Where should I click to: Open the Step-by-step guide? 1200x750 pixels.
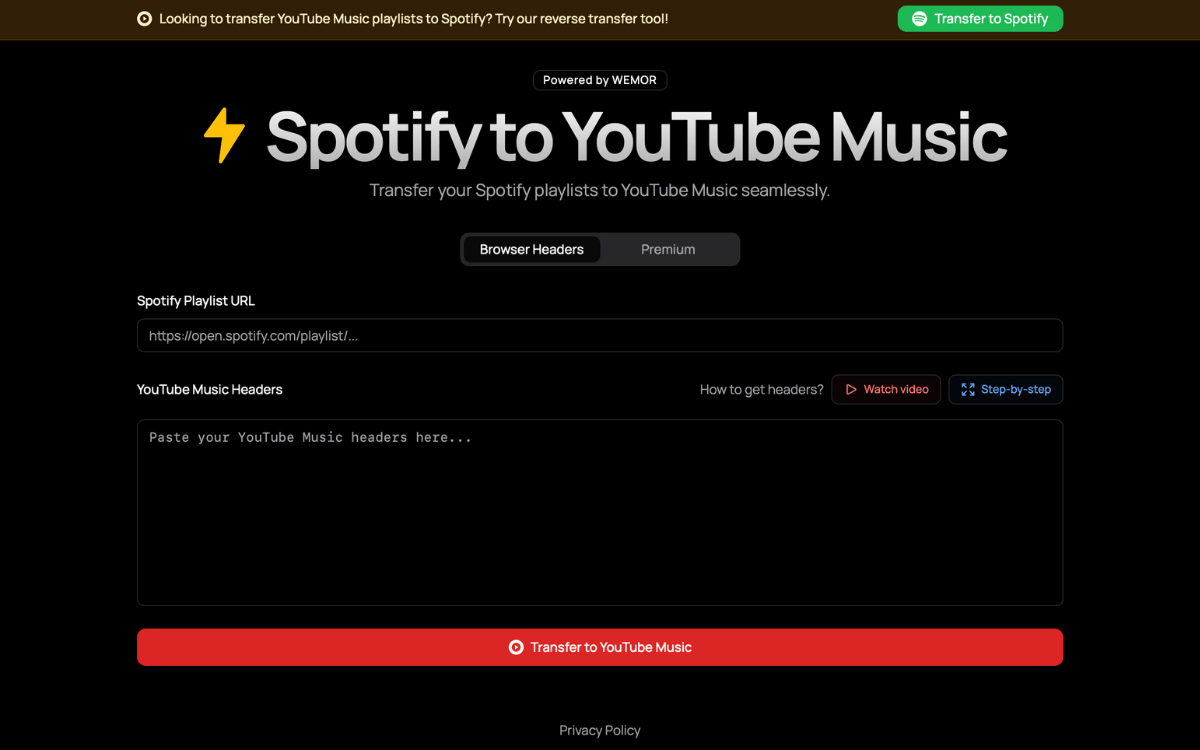1006,390
